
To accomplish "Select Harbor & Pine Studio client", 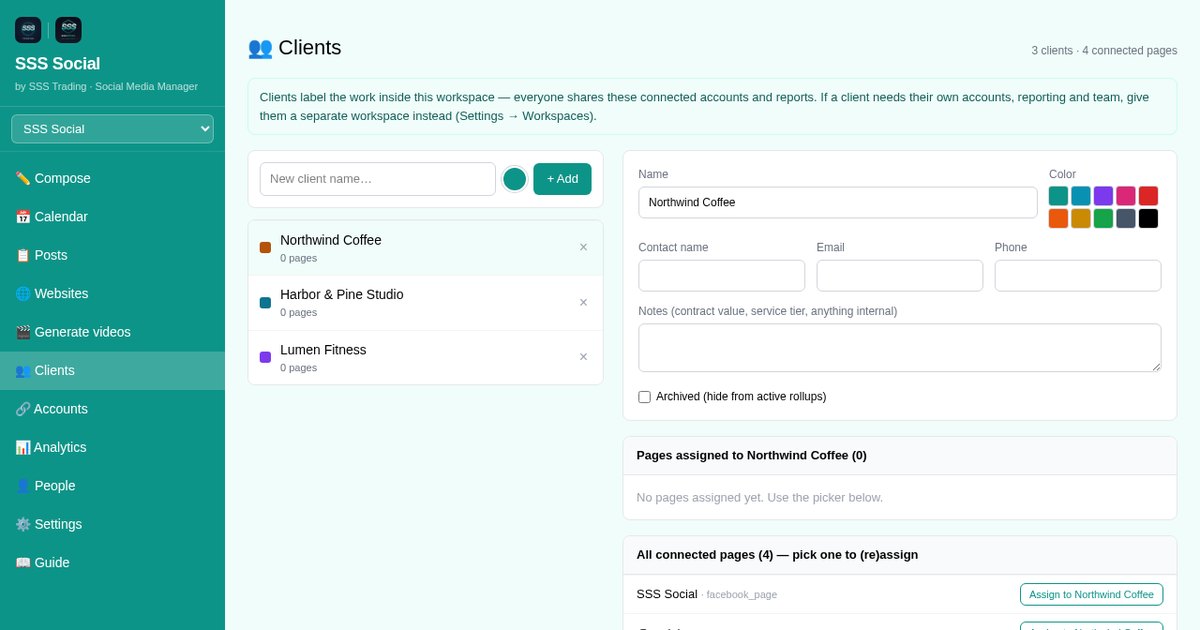I will coord(426,303).
